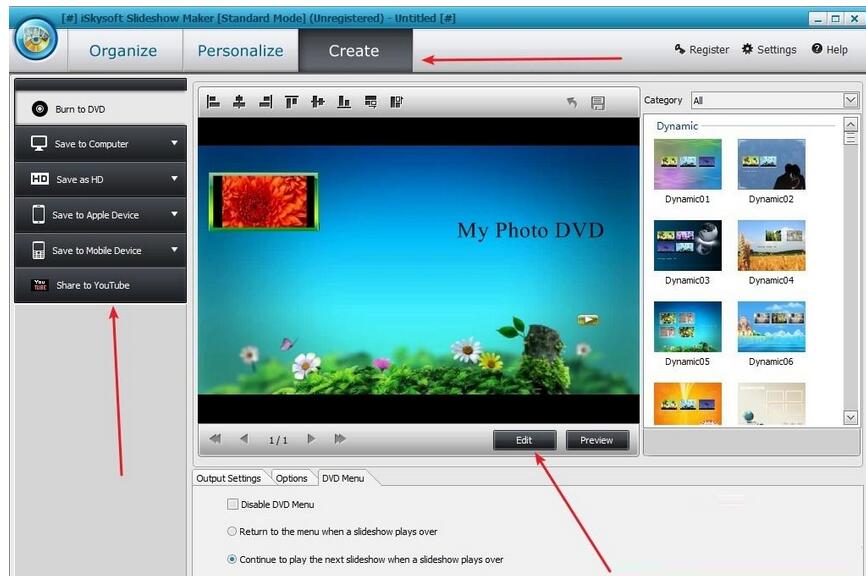866x576 pixels.
Task: Click the Preview button
Action: tap(596, 440)
